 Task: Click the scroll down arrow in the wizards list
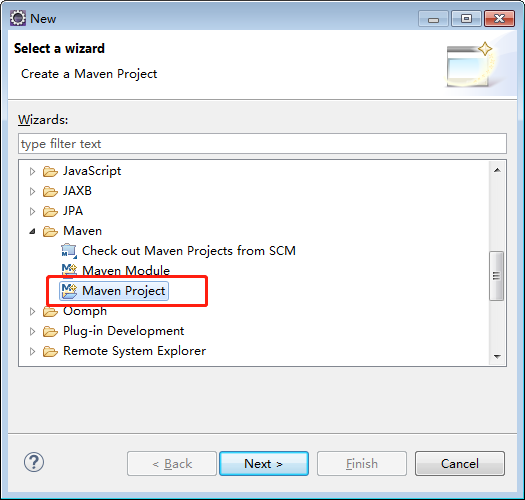pyautogui.click(x=497, y=356)
